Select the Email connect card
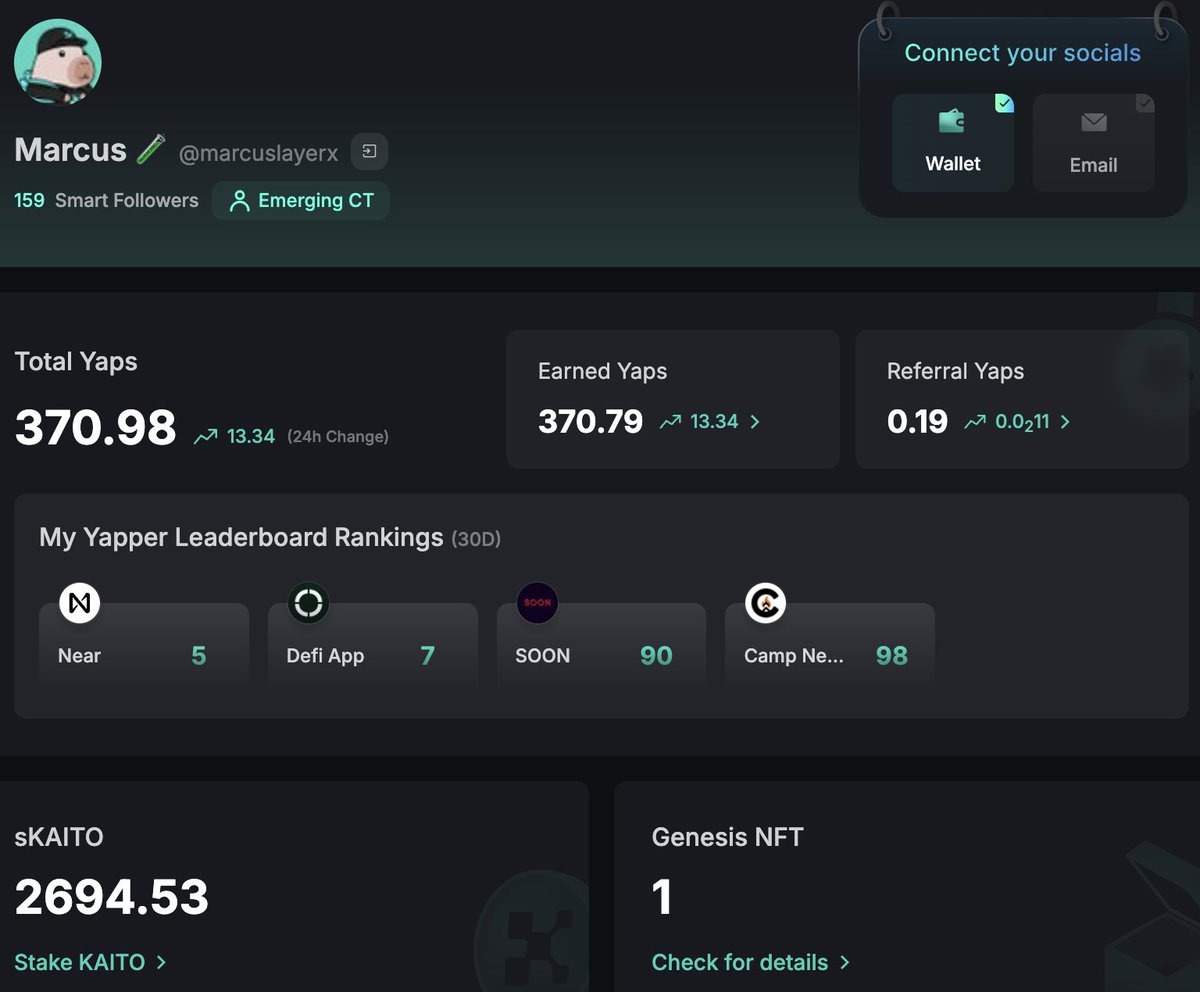This screenshot has height=992, width=1200. tap(1093, 142)
